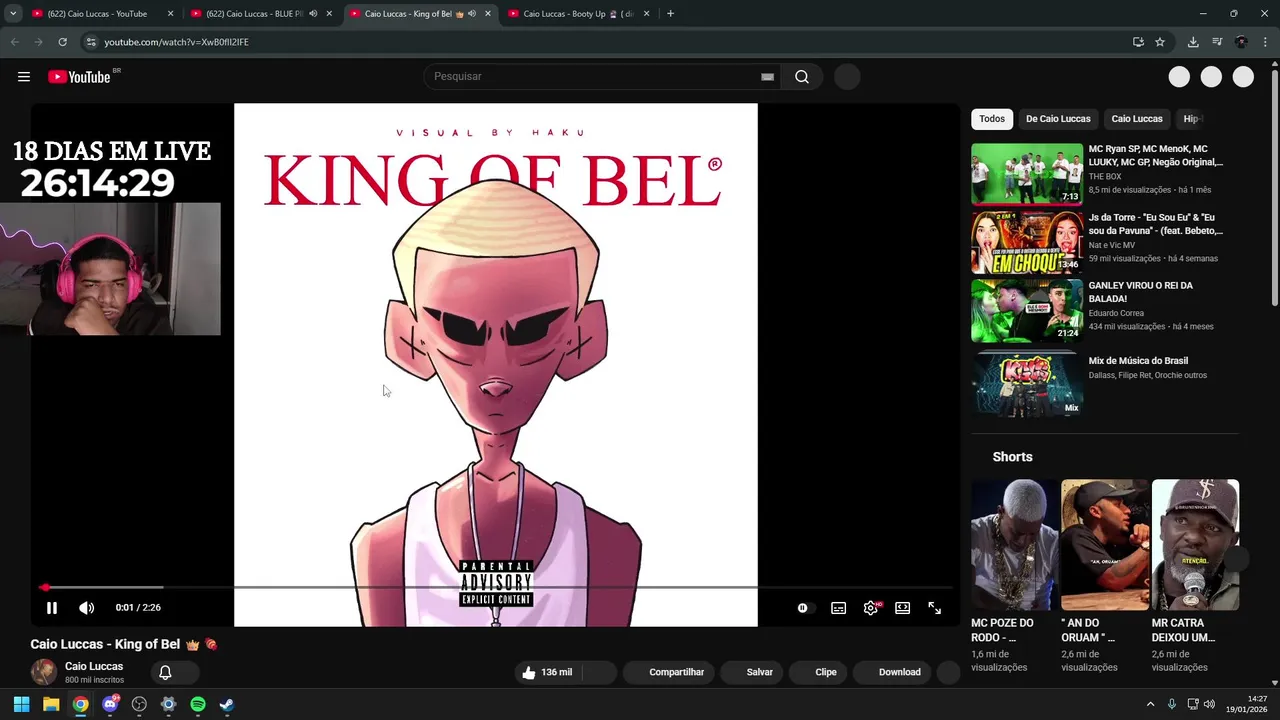Open the MC POZE DO RODO short
The image size is (1280, 720).
1014,545
